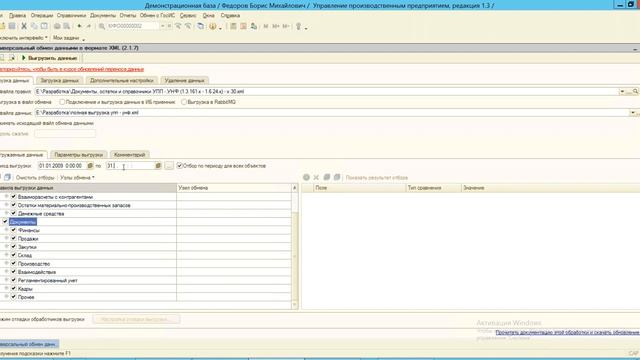Toggle the Денежные средства checkbox

(13, 213)
